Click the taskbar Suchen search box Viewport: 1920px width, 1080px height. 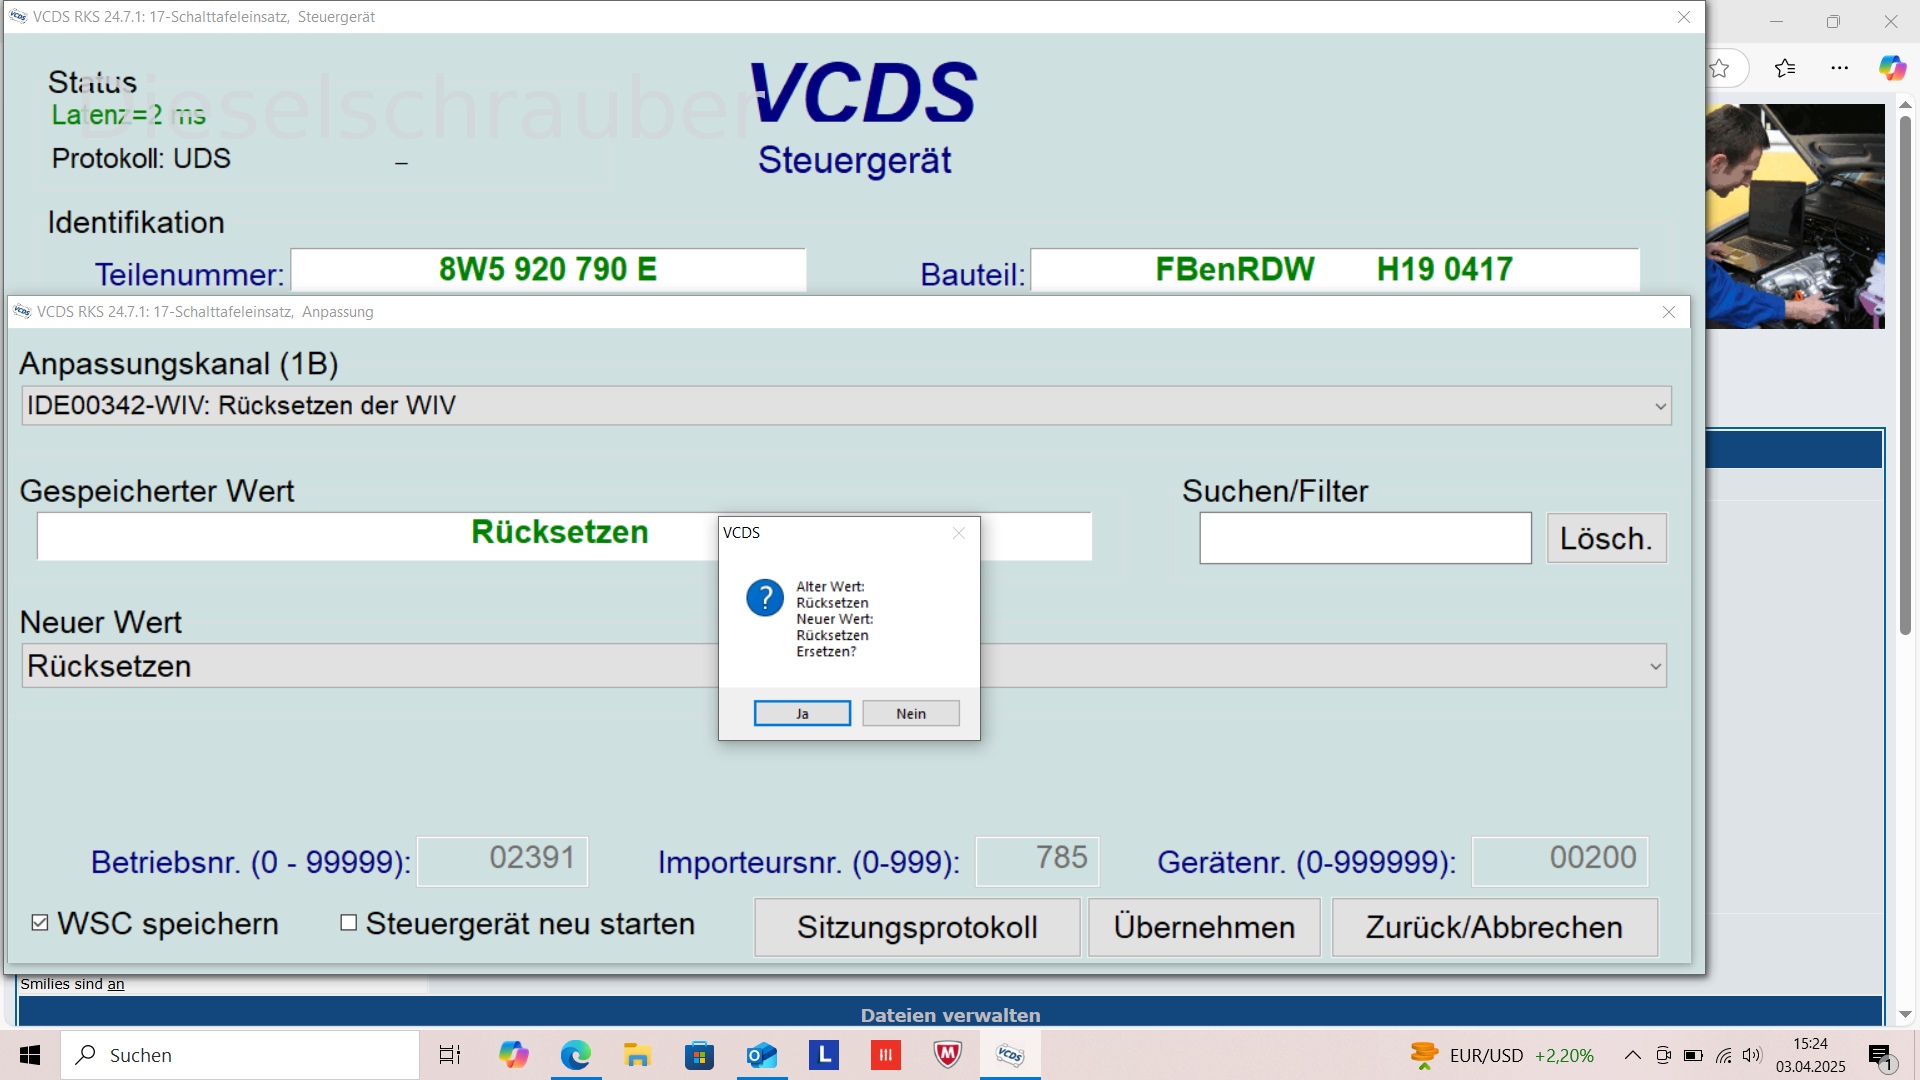click(x=240, y=1055)
